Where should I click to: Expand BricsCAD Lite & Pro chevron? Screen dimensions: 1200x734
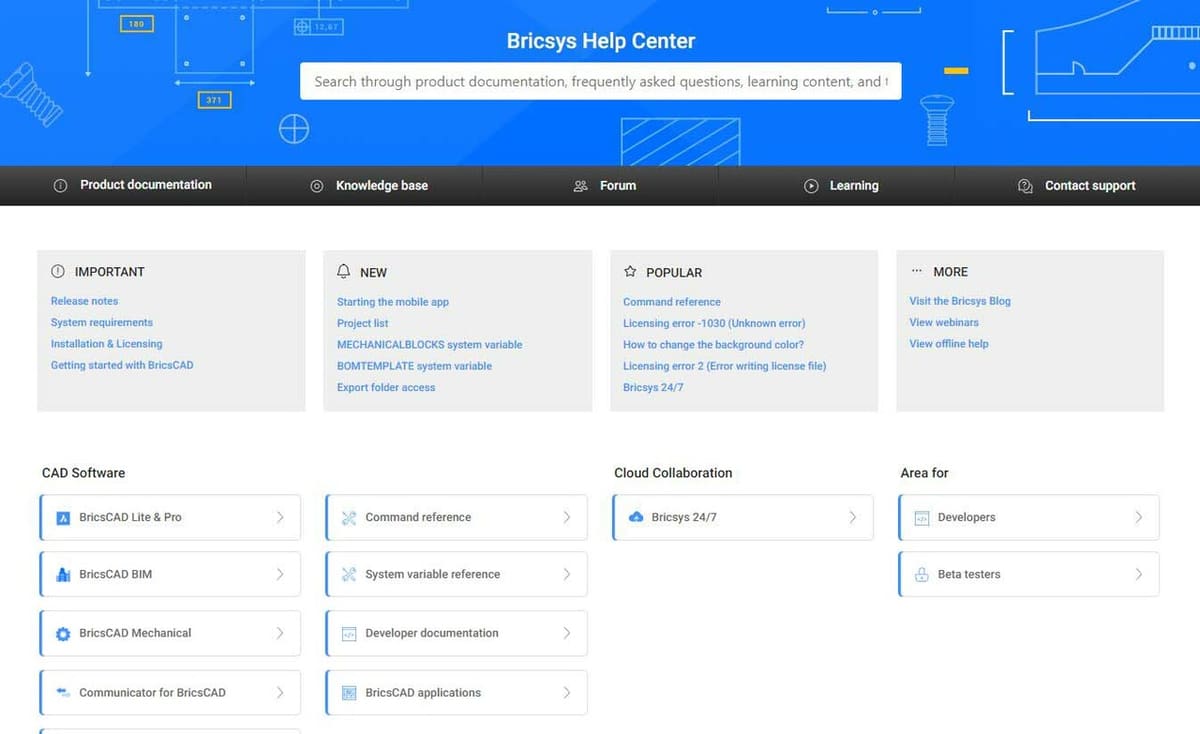pos(280,518)
